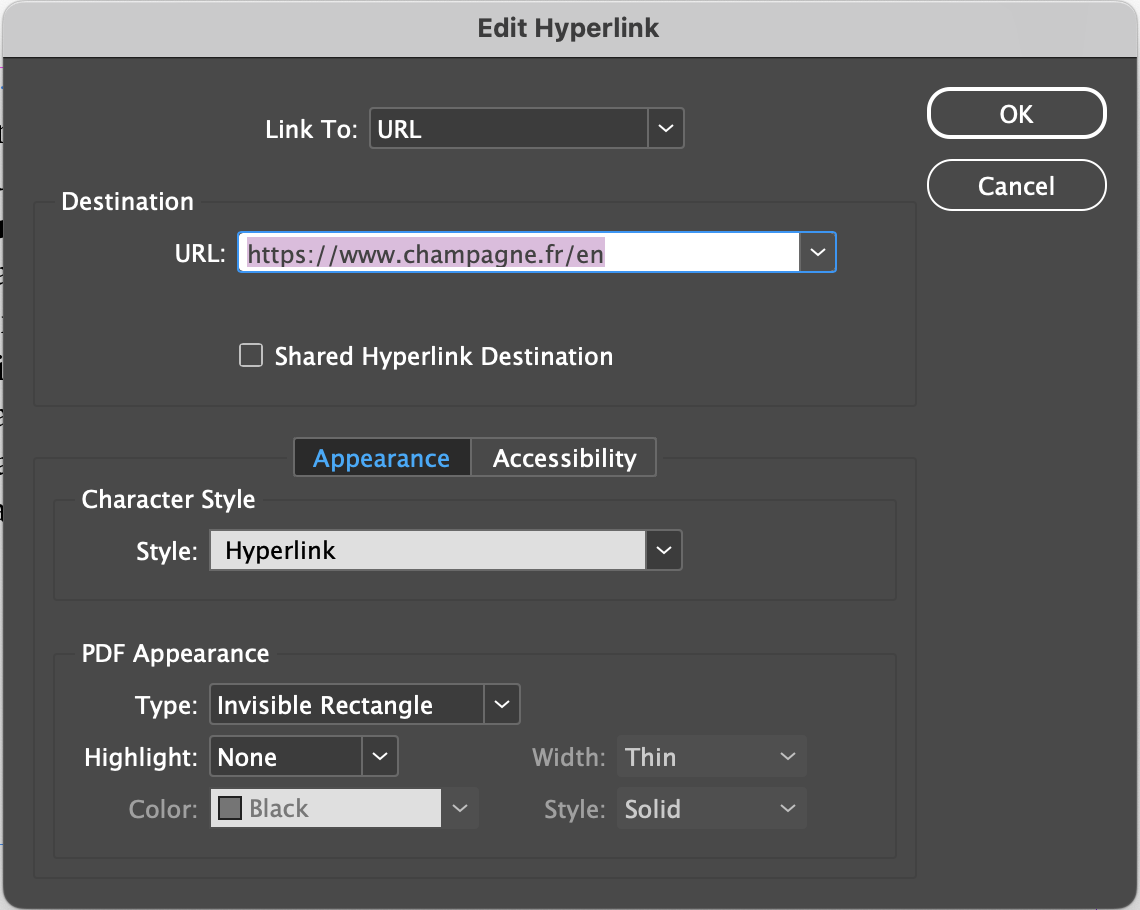The width and height of the screenshot is (1140, 910).
Task: Open the Color dropdown arrow
Action: click(x=460, y=809)
